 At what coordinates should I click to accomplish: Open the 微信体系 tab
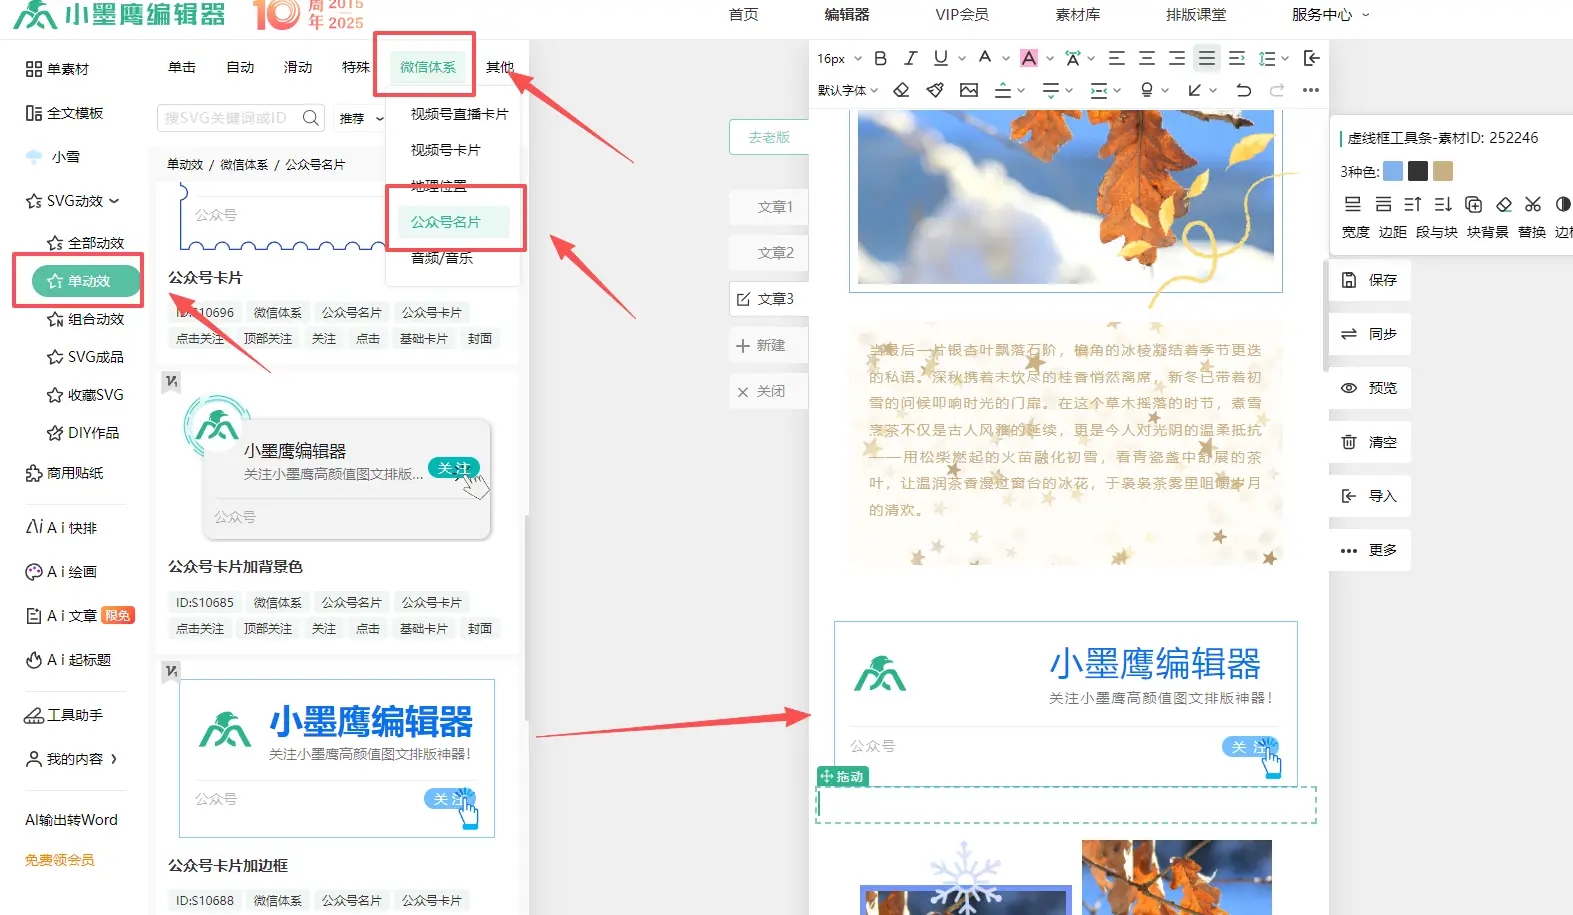(428, 67)
